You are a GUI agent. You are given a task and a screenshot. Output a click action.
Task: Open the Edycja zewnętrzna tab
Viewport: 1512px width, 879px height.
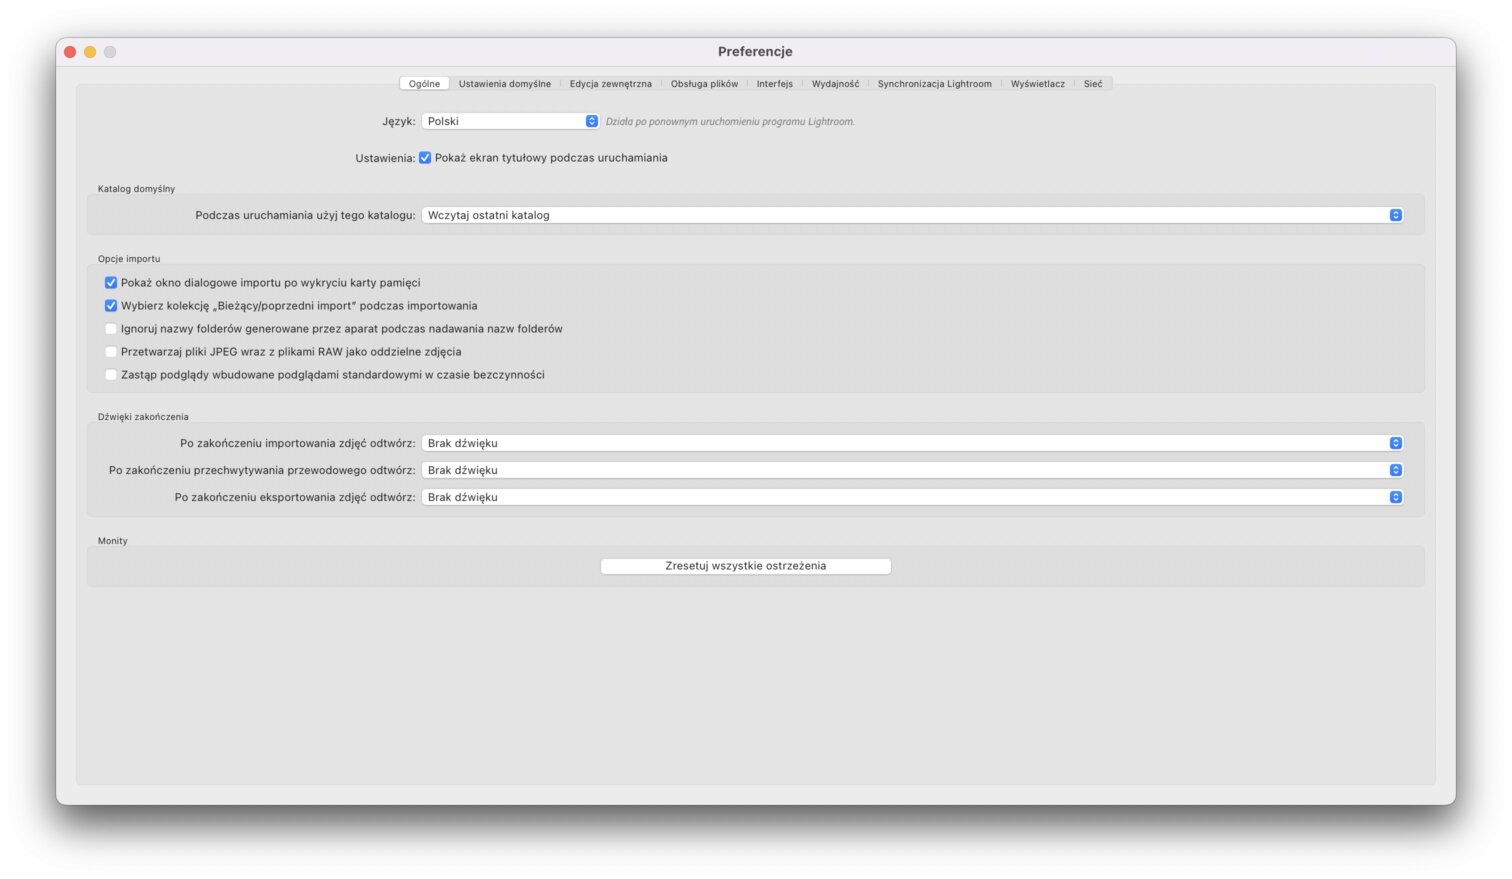(x=610, y=84)
